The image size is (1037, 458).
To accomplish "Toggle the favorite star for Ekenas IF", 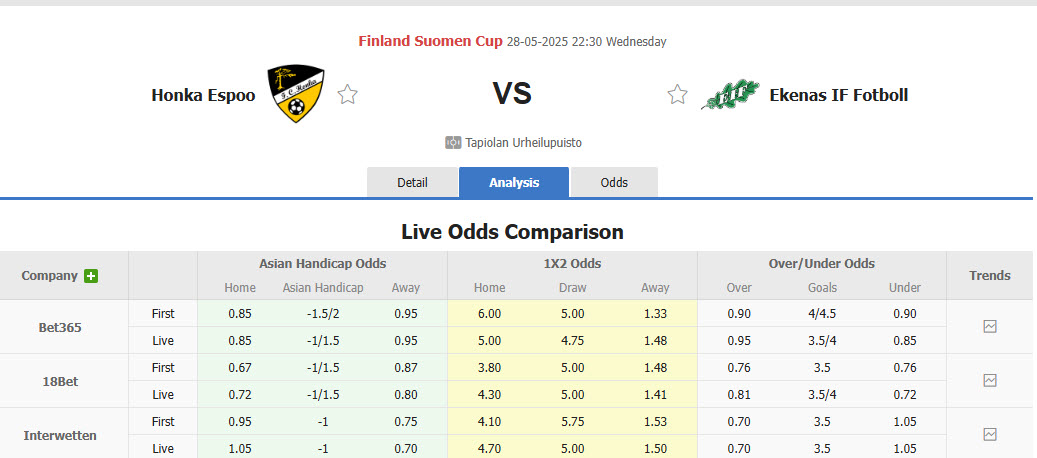I will point(677,95).
